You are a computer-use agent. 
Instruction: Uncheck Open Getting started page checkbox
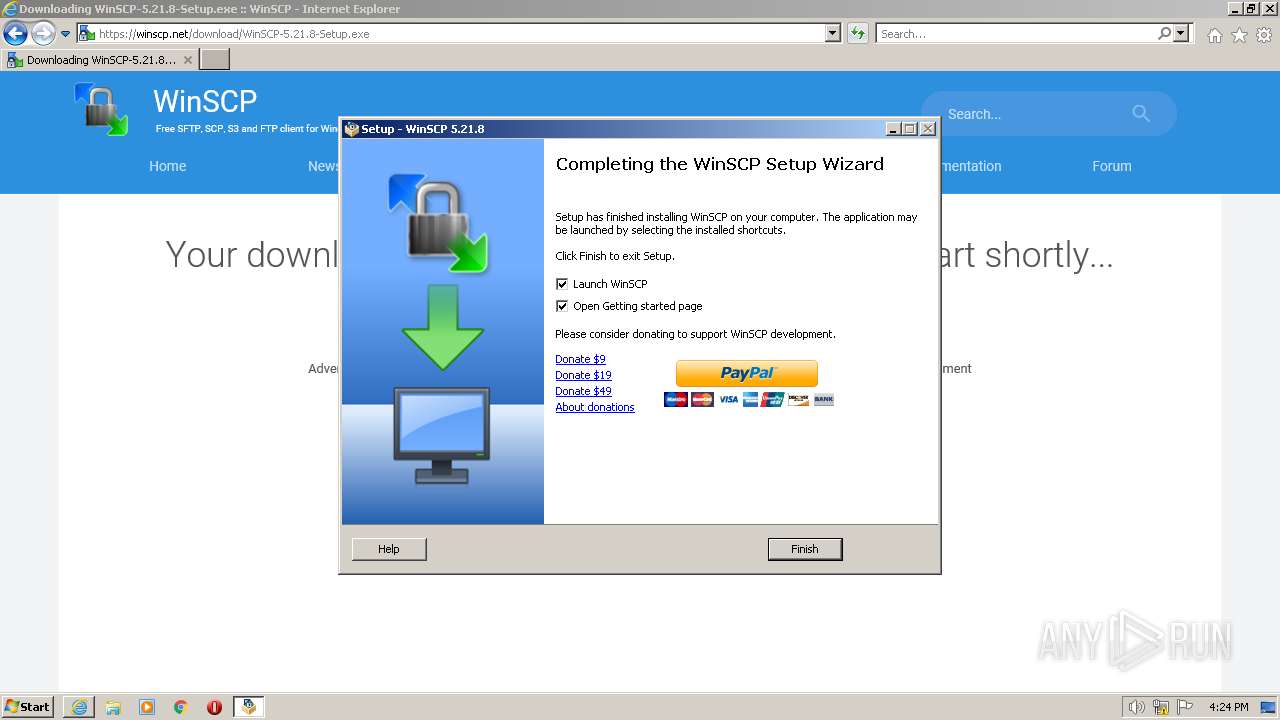point(562,306)
